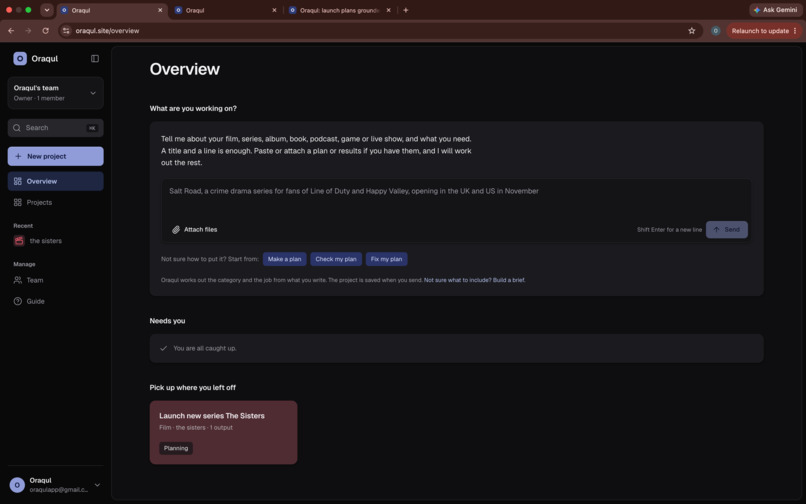This screenshot has height=504, width=806.
Task: Switch to the Oraqul: launch plans tab
Action: tap(339, 10)
